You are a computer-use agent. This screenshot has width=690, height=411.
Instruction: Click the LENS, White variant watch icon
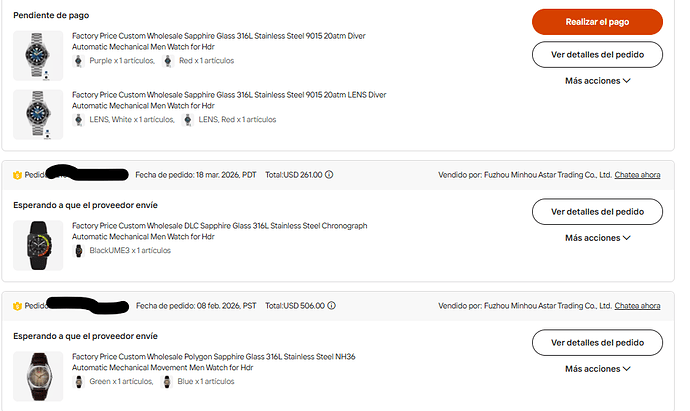[x=78, y=120]
